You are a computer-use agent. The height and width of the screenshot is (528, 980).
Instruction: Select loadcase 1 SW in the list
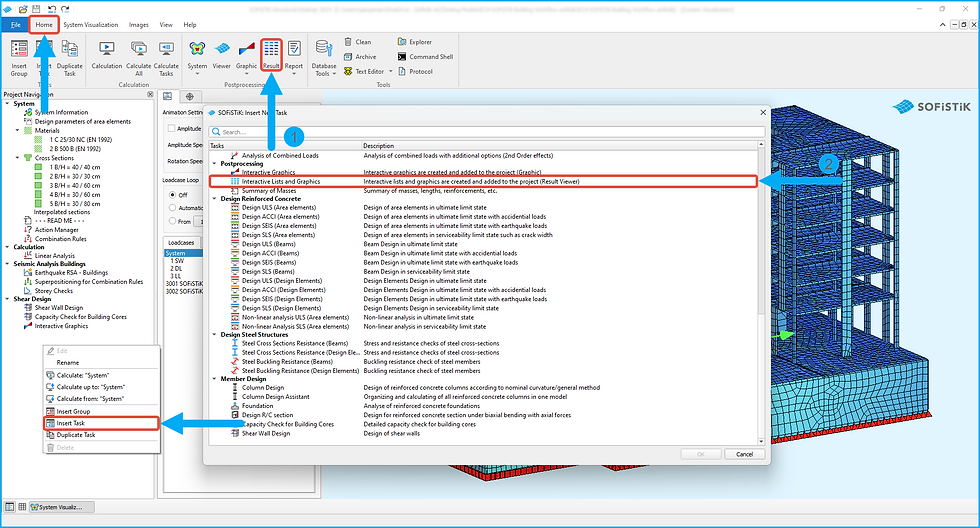(x=177, y=261)
